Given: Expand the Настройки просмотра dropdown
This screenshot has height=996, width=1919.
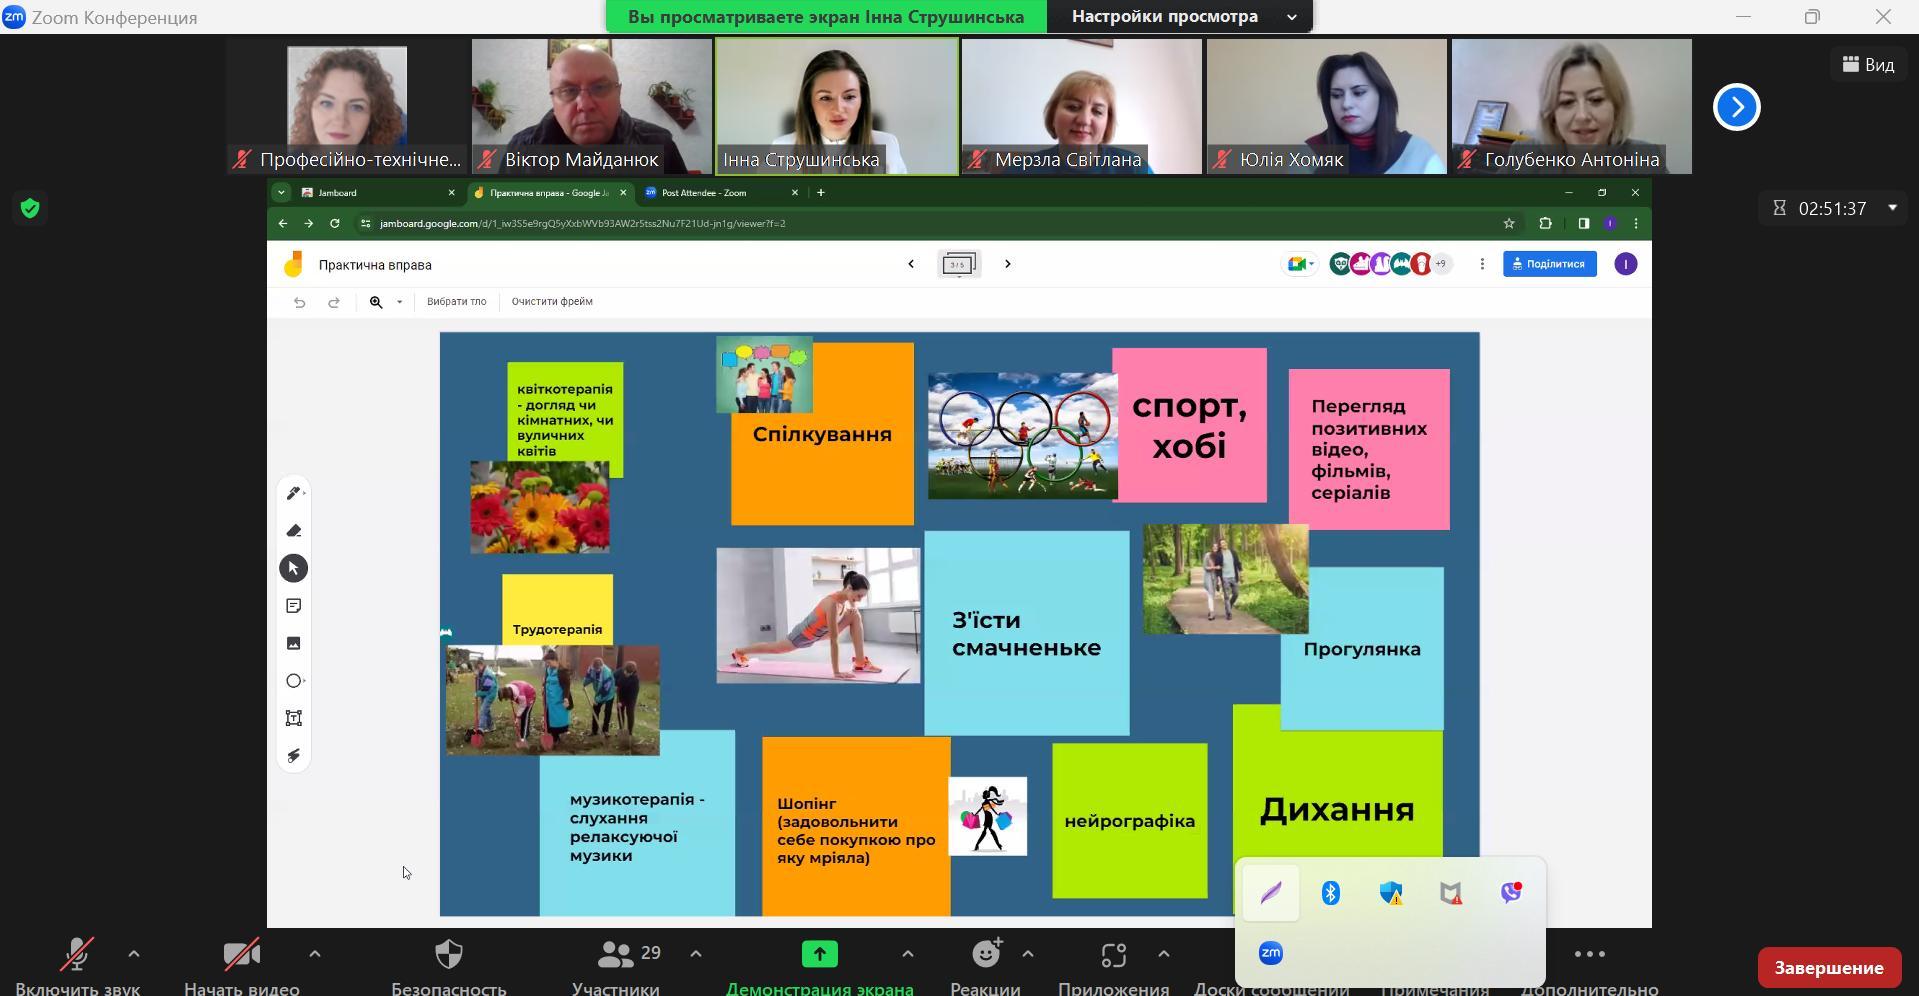Looking at the screenshot, I should 1291,17.
